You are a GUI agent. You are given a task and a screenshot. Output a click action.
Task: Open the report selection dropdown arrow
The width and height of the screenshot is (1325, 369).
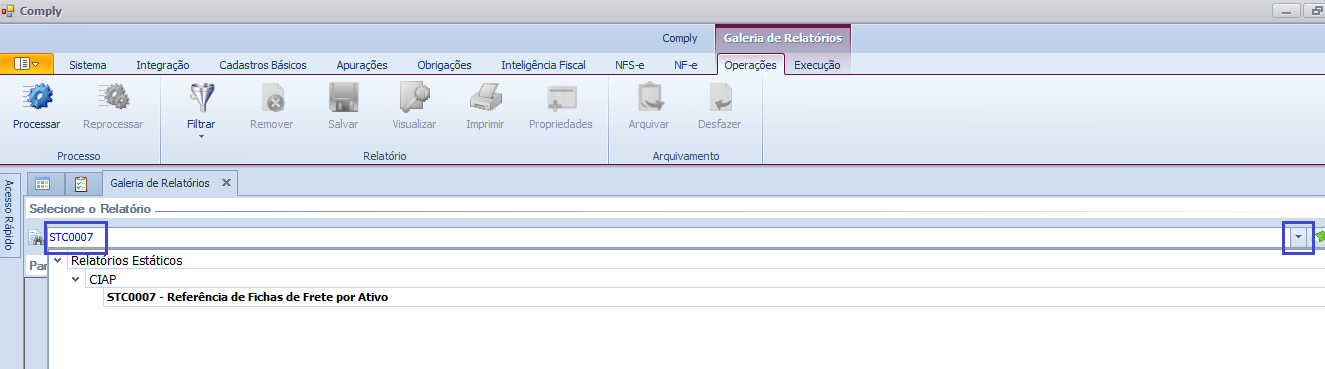1298,237
